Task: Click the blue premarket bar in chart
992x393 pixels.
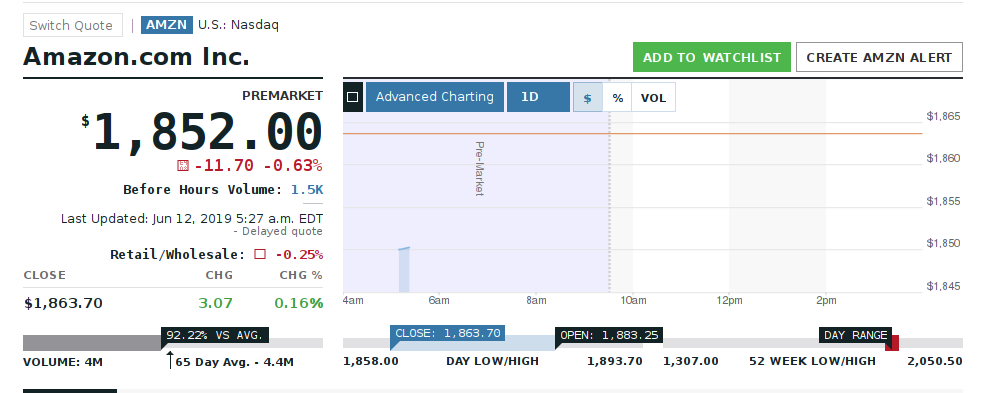Action: (404, 270)
